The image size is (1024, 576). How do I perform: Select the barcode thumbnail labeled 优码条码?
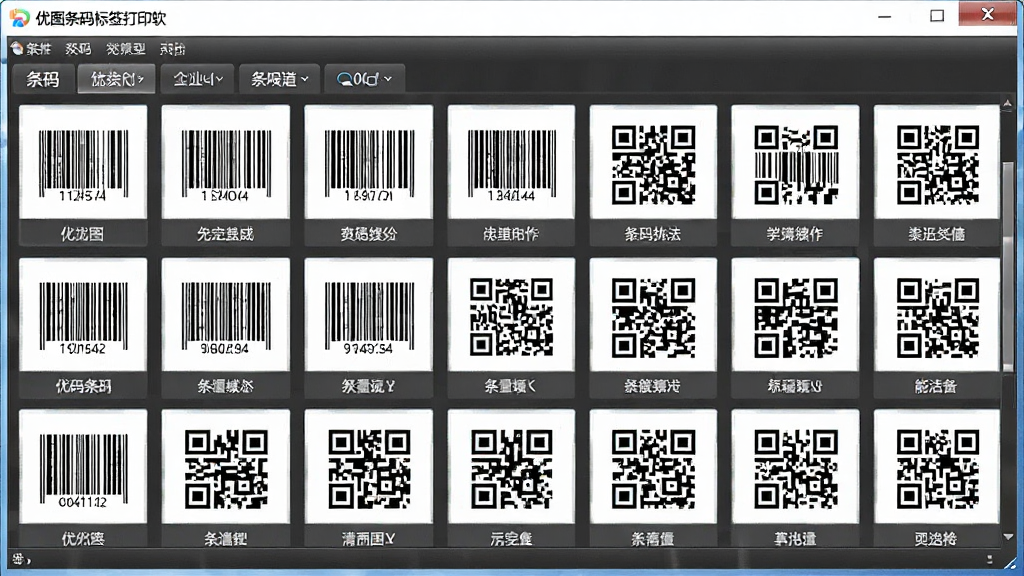pos(83,328)
